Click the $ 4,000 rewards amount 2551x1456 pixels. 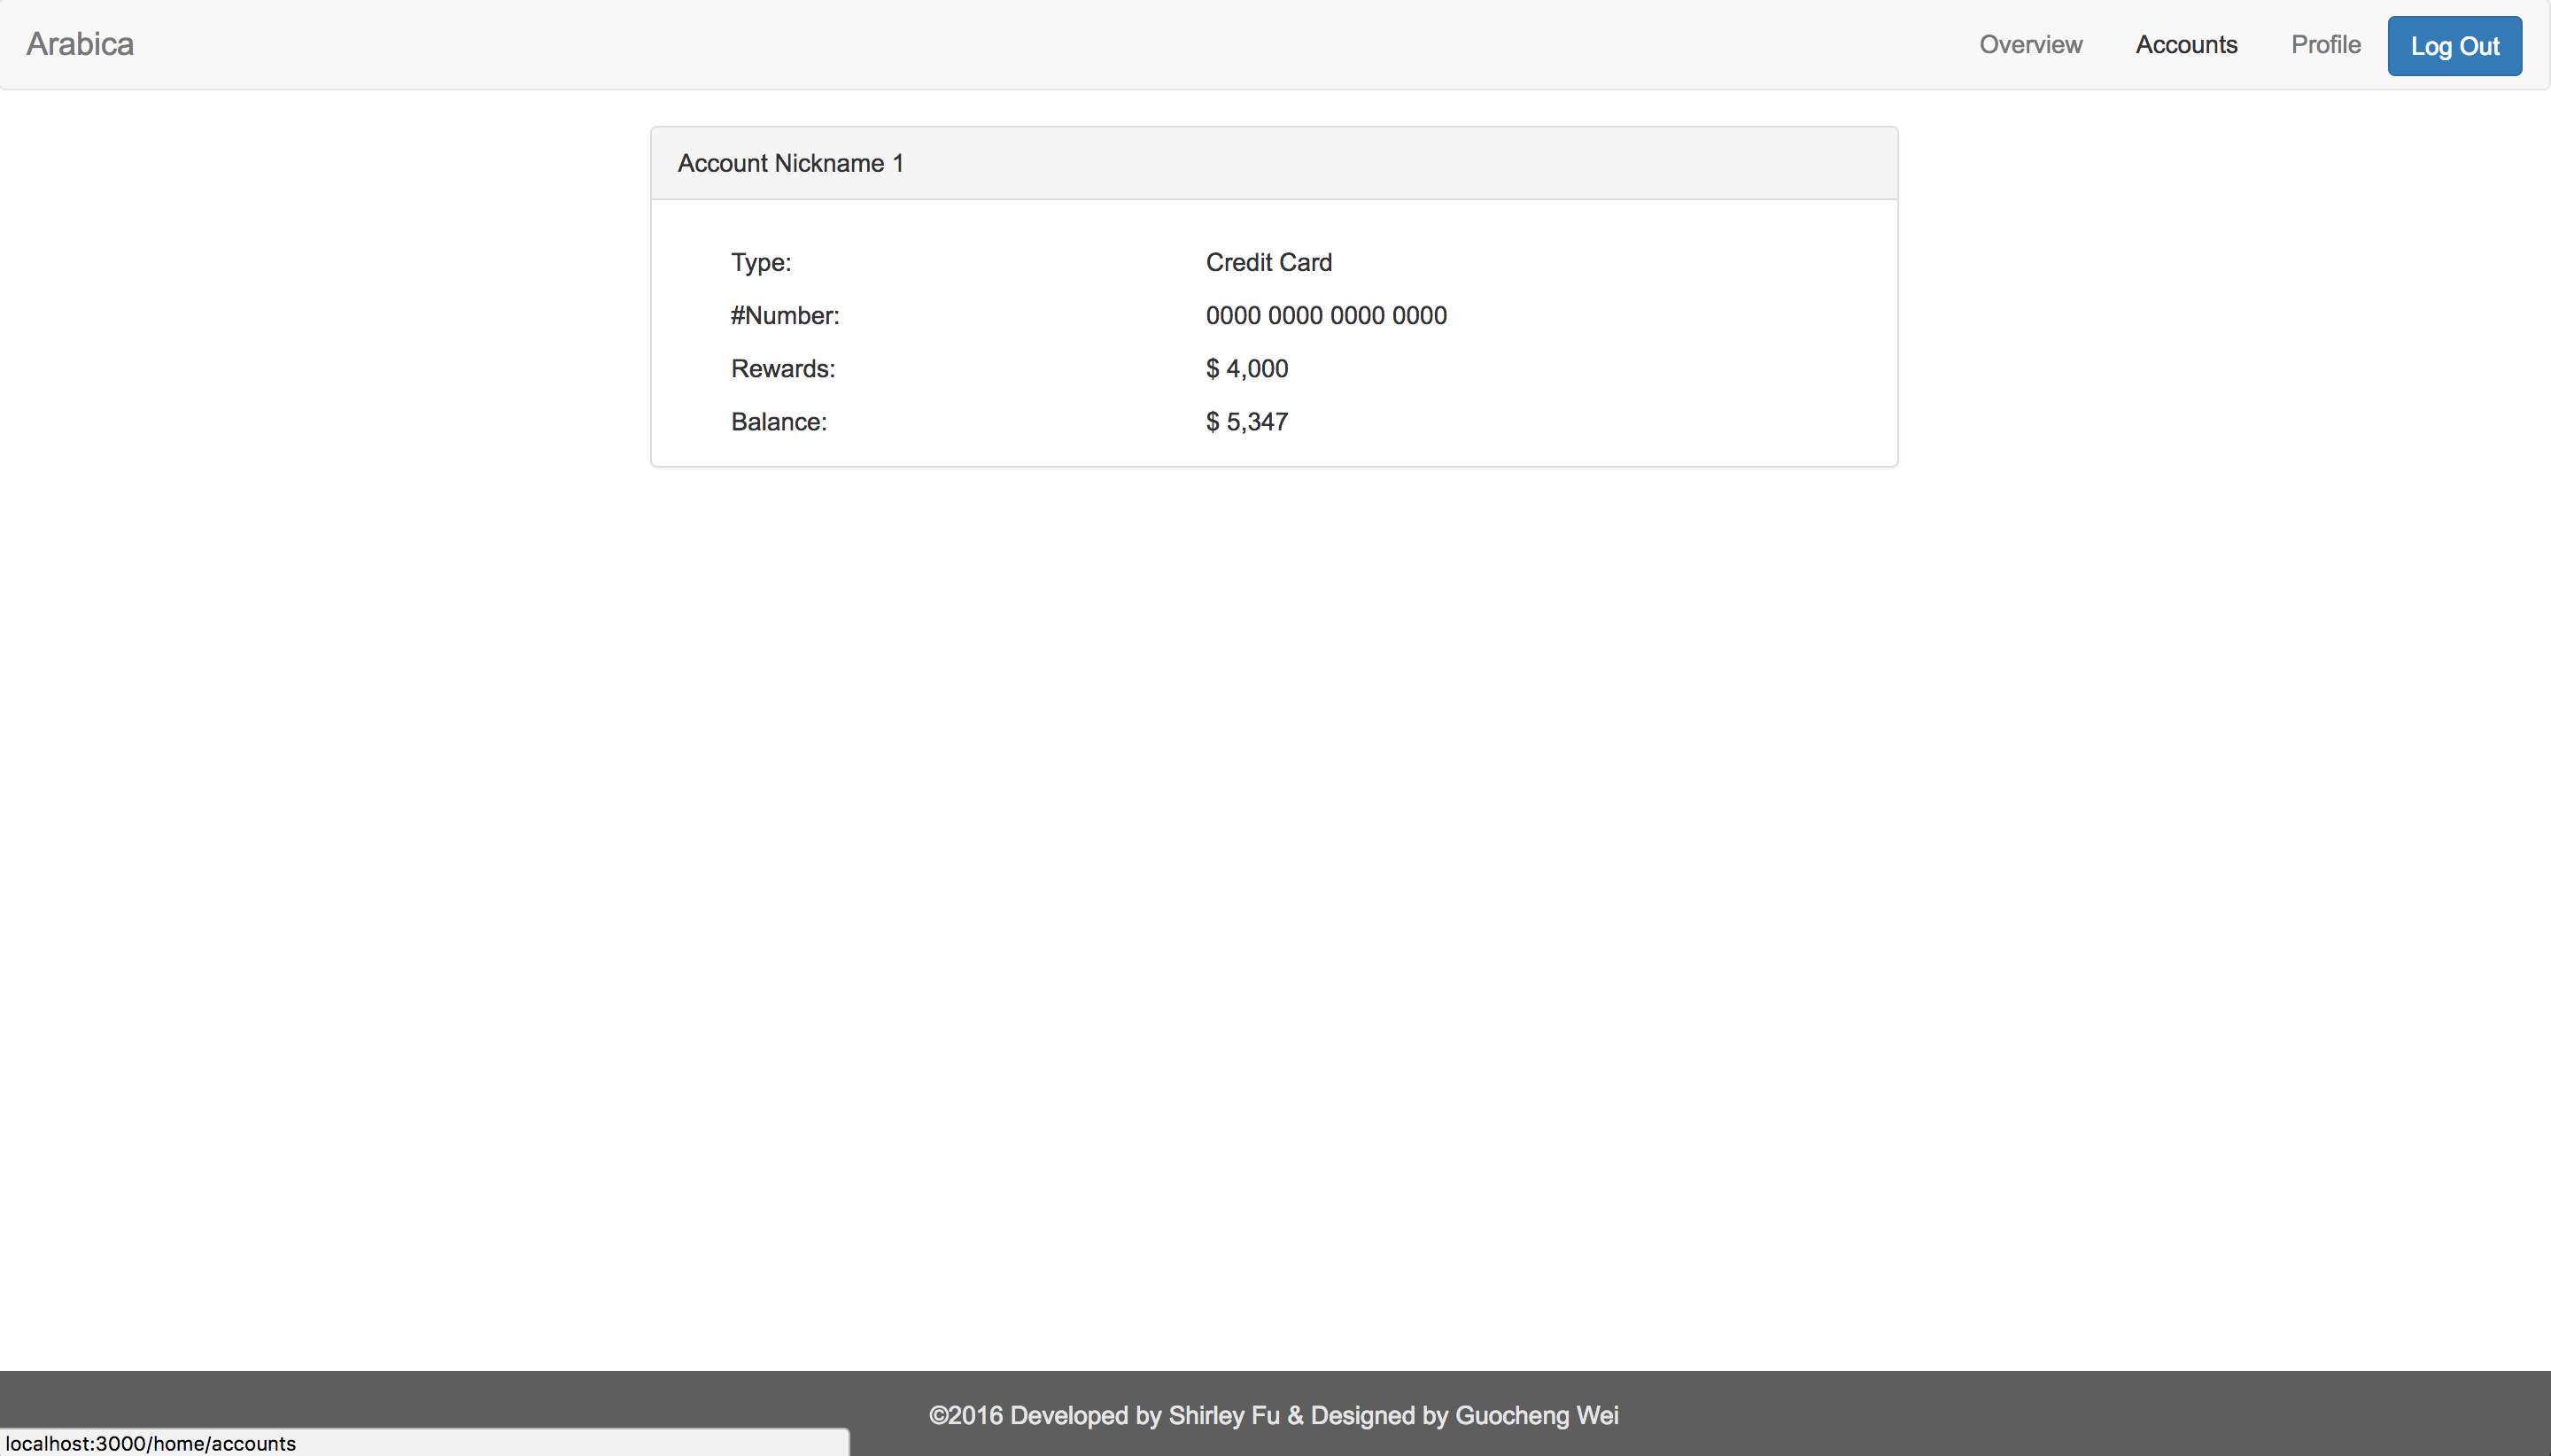[1246, 369]
